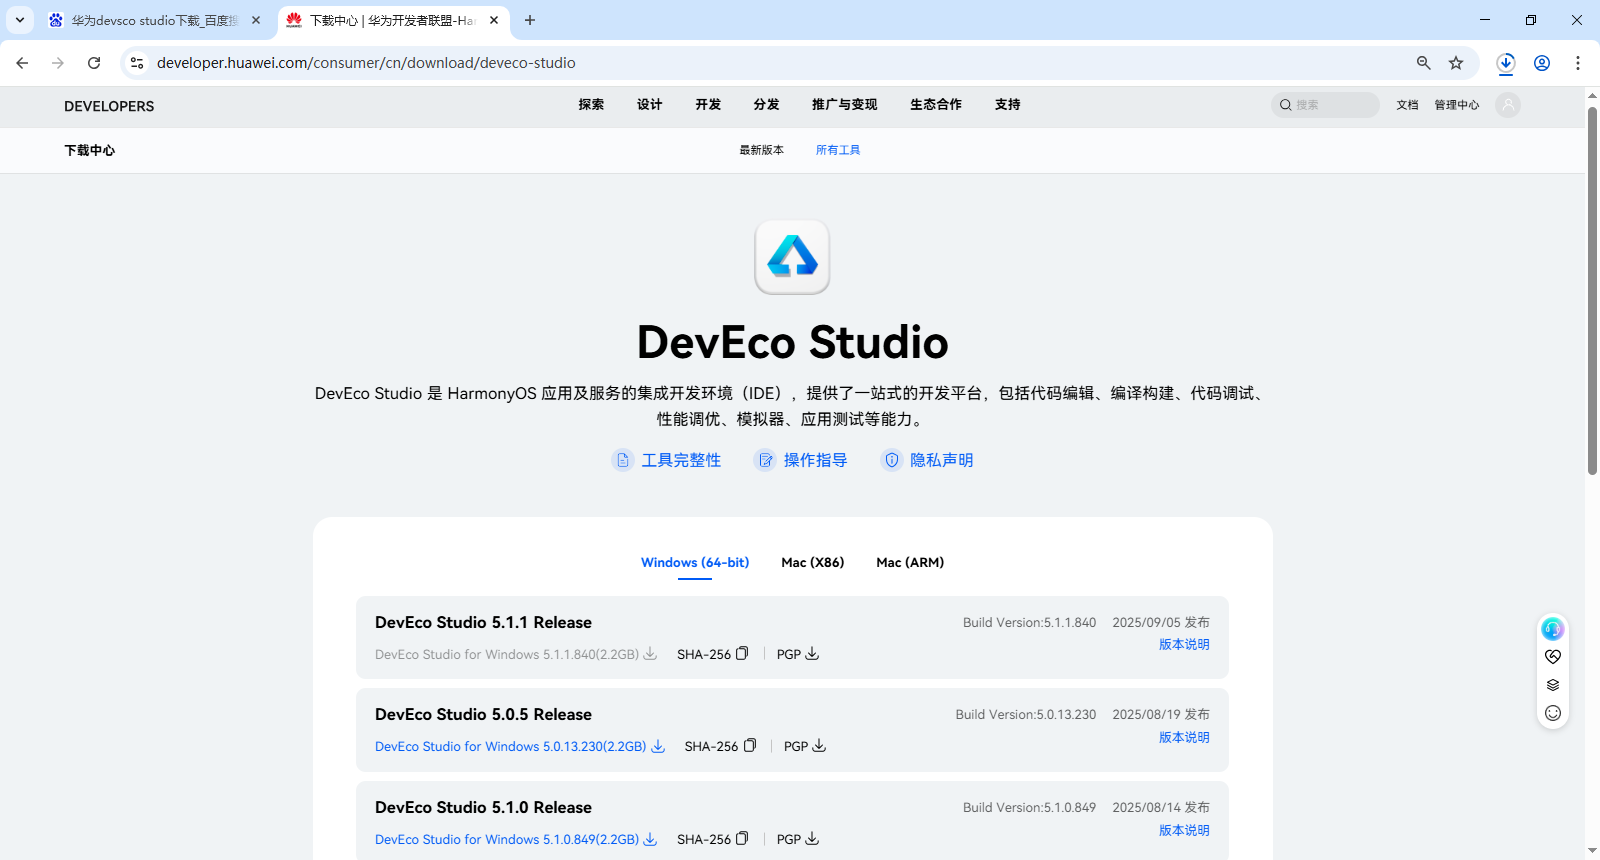Open site information icon in address bar
This screenshot has width=1600, height=860.
tap(137, 63)
